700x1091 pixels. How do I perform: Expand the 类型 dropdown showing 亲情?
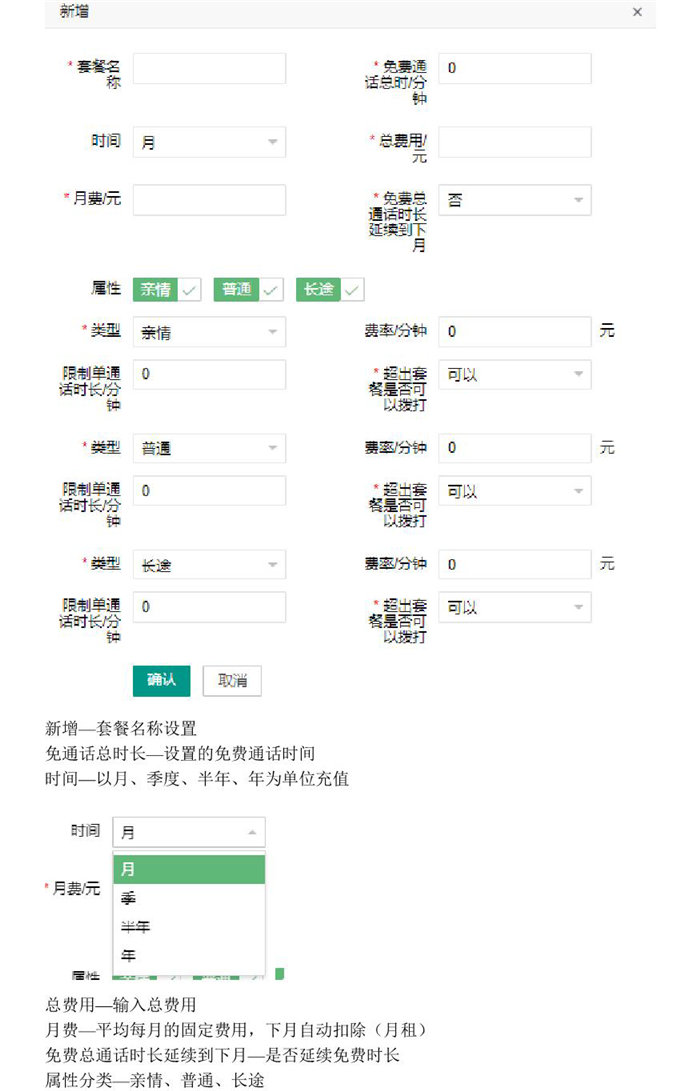point(209,333)
